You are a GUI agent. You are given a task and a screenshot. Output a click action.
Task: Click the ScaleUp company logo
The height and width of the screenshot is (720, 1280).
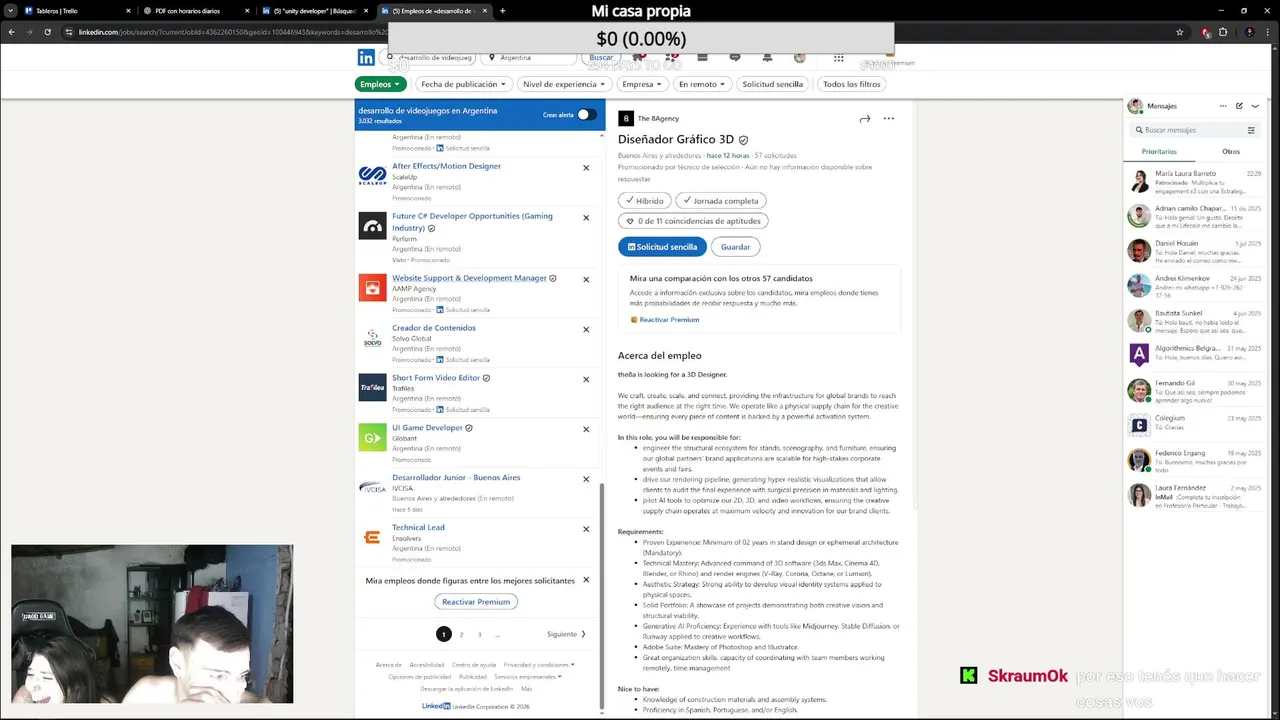[x=372, y=176]
